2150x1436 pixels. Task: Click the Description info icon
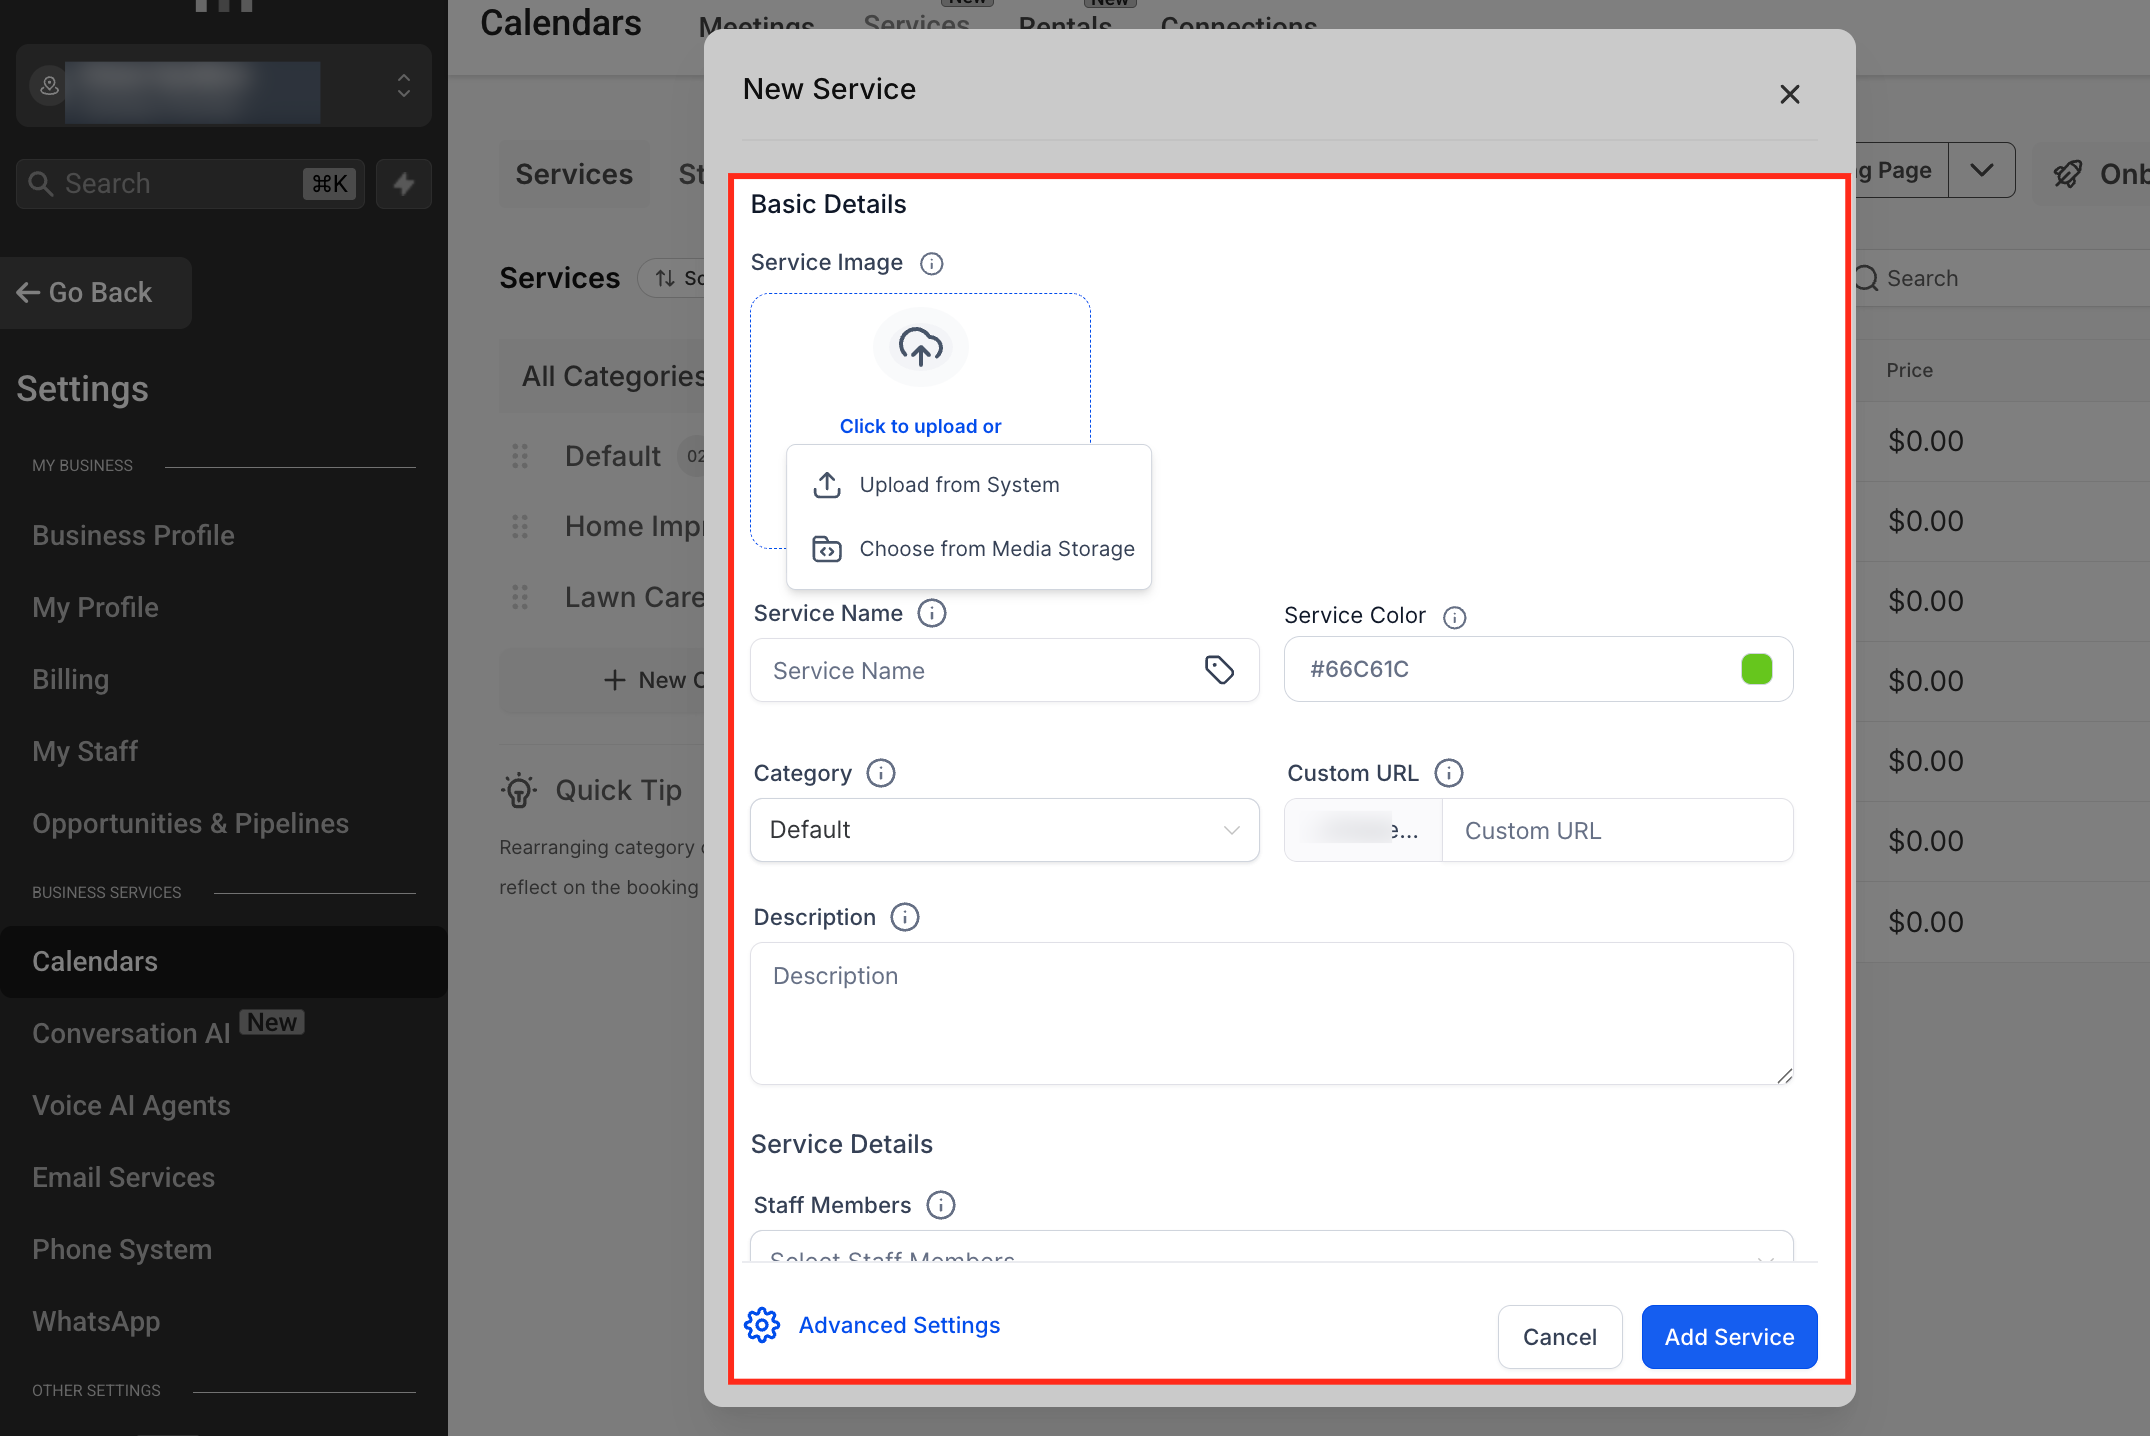pos(904,917)
